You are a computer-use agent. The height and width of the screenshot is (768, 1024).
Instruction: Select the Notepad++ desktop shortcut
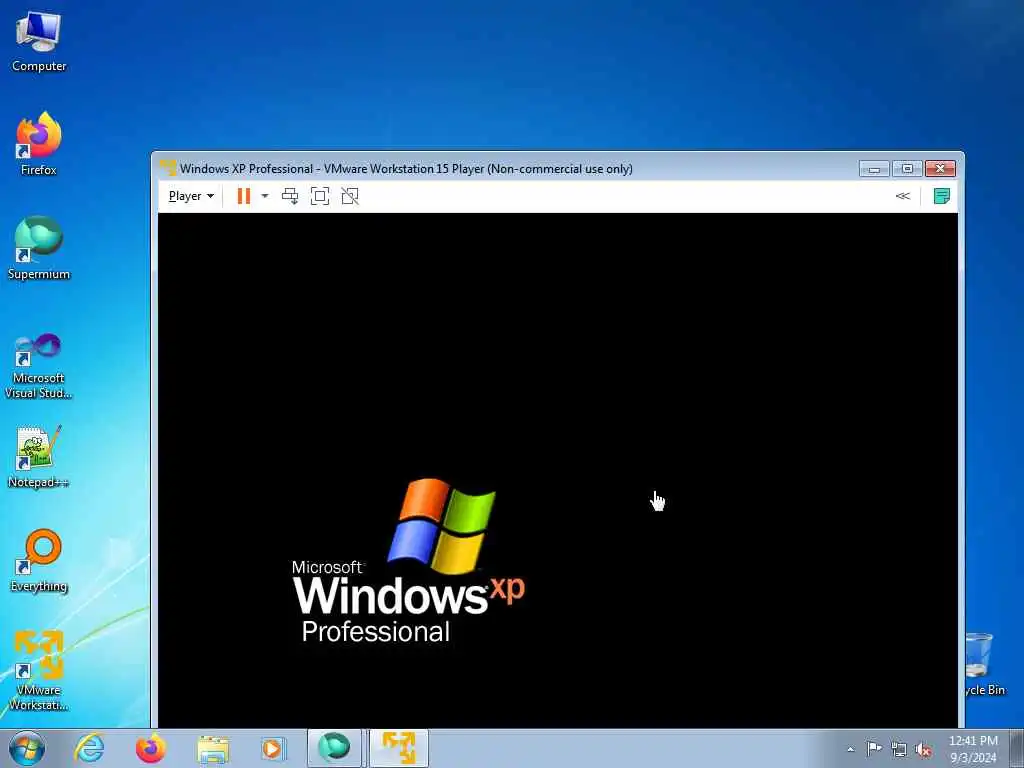click(x=39, y=456)
